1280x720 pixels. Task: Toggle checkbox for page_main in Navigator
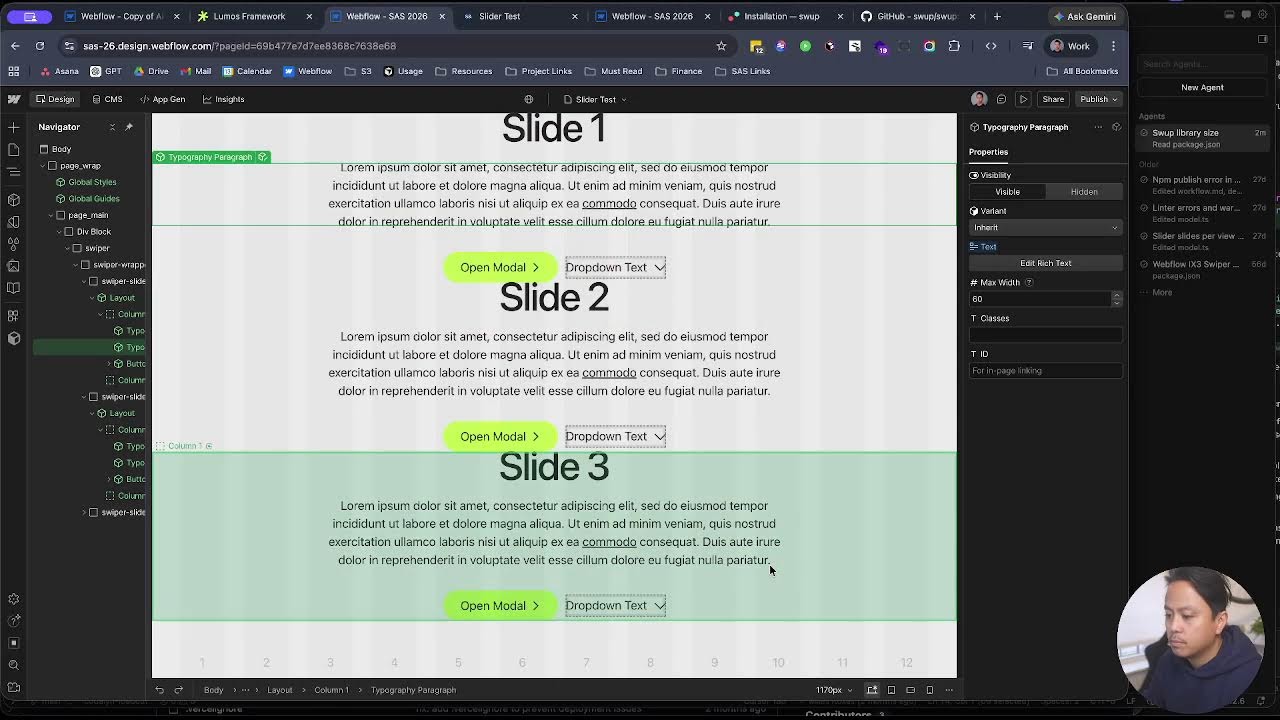61,215
